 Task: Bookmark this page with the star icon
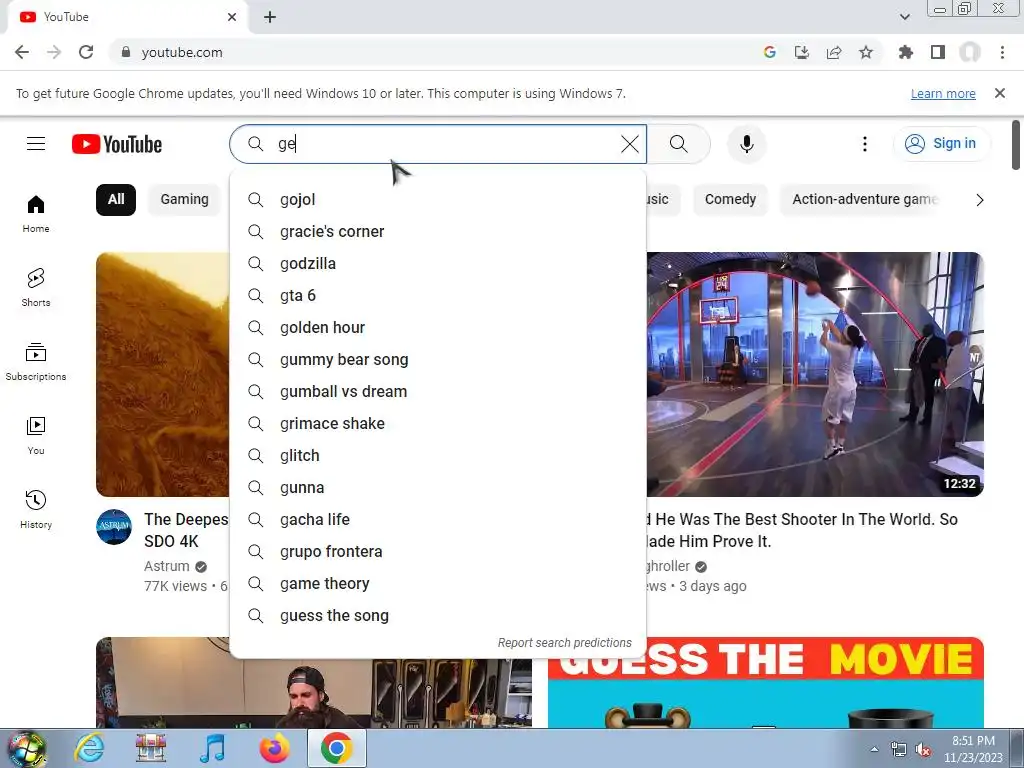pyautogui.click(x=866, y=52)
